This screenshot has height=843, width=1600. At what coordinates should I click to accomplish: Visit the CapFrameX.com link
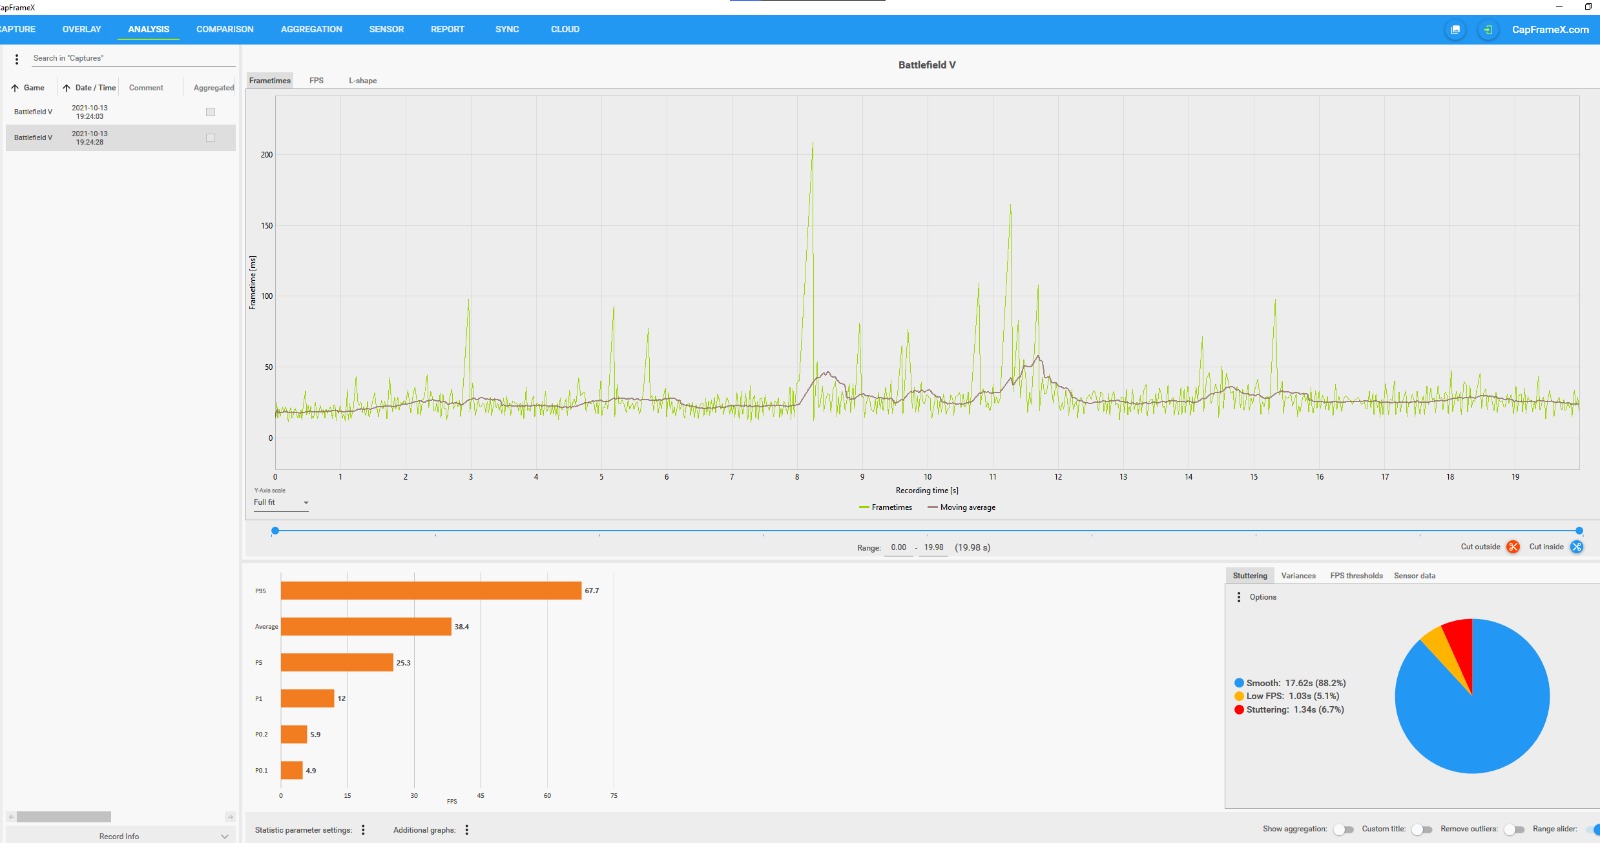click(1550, 30)
